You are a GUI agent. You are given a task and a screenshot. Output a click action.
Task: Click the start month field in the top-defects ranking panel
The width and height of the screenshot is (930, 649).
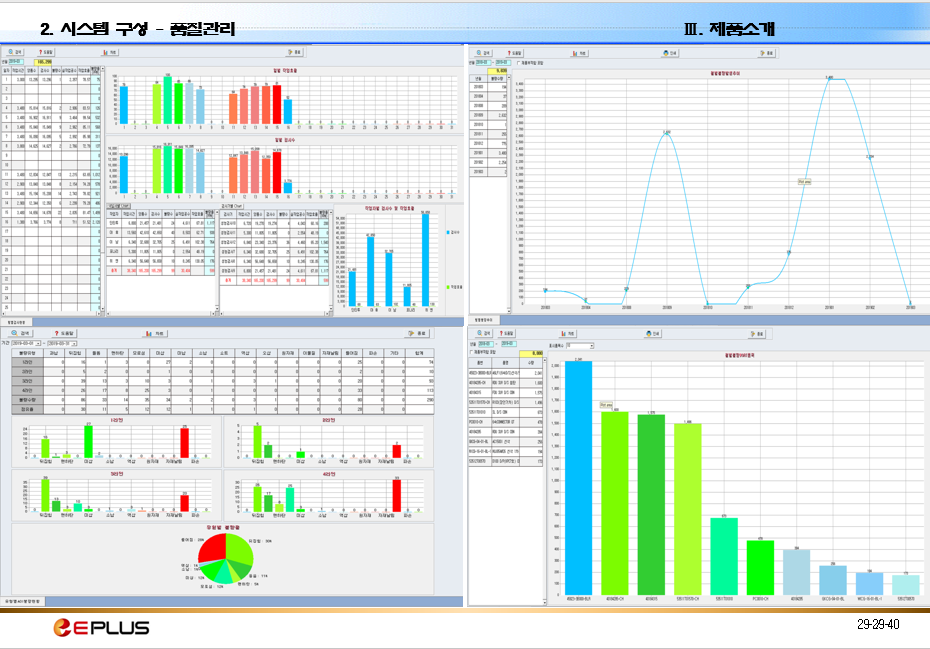485,344
